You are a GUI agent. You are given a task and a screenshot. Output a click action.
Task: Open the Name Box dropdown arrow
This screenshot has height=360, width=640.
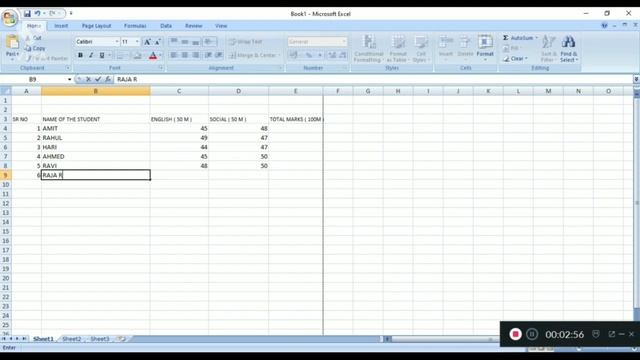(x=69, y=79)
